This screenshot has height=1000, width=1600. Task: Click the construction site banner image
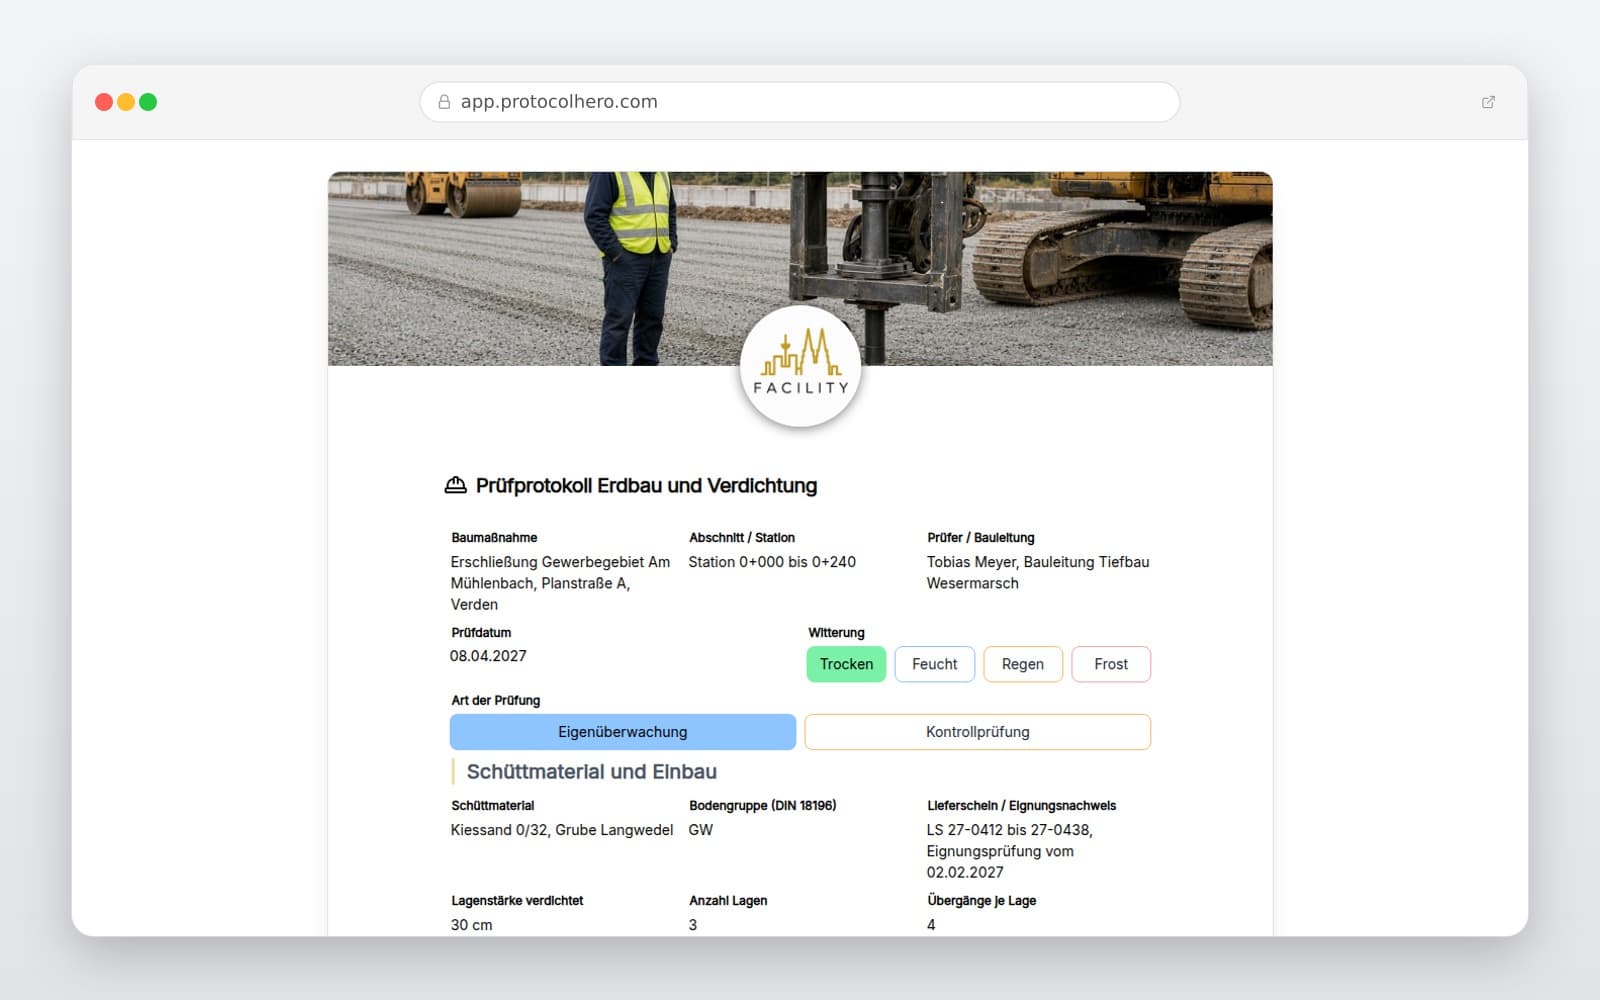point(800,269)
